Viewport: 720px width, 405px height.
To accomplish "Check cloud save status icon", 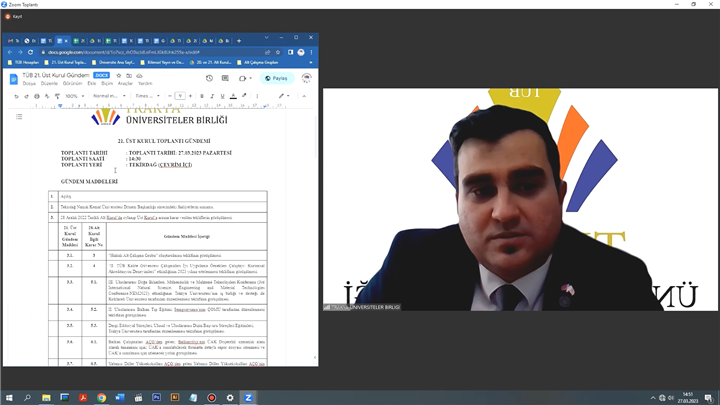I will [140, 75].
